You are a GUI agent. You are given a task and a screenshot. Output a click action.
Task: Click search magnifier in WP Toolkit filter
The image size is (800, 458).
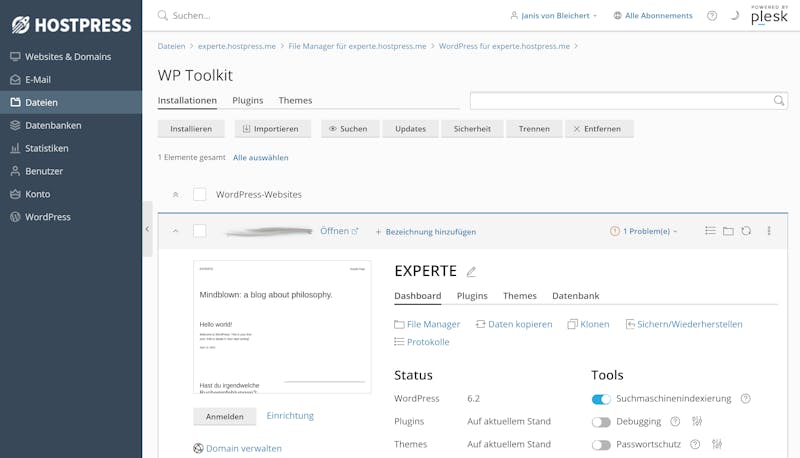(779, 100)
